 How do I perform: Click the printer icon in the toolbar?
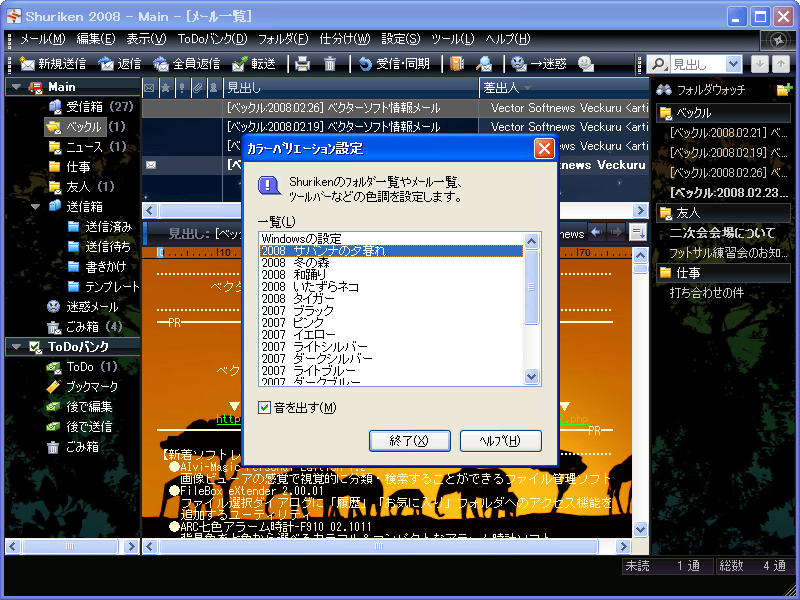coord(303,64)
